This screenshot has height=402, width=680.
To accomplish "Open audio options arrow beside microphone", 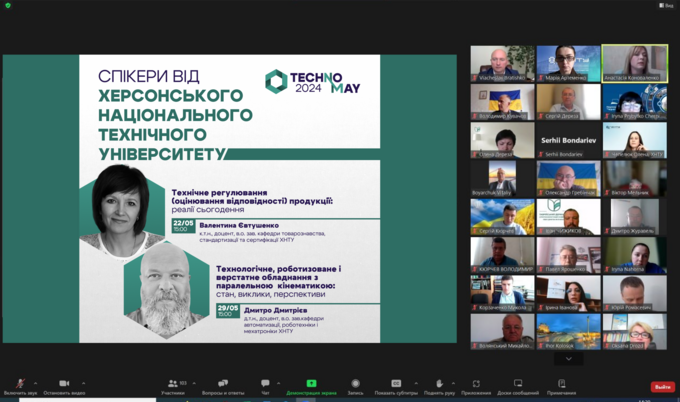I will click(36, 383).
